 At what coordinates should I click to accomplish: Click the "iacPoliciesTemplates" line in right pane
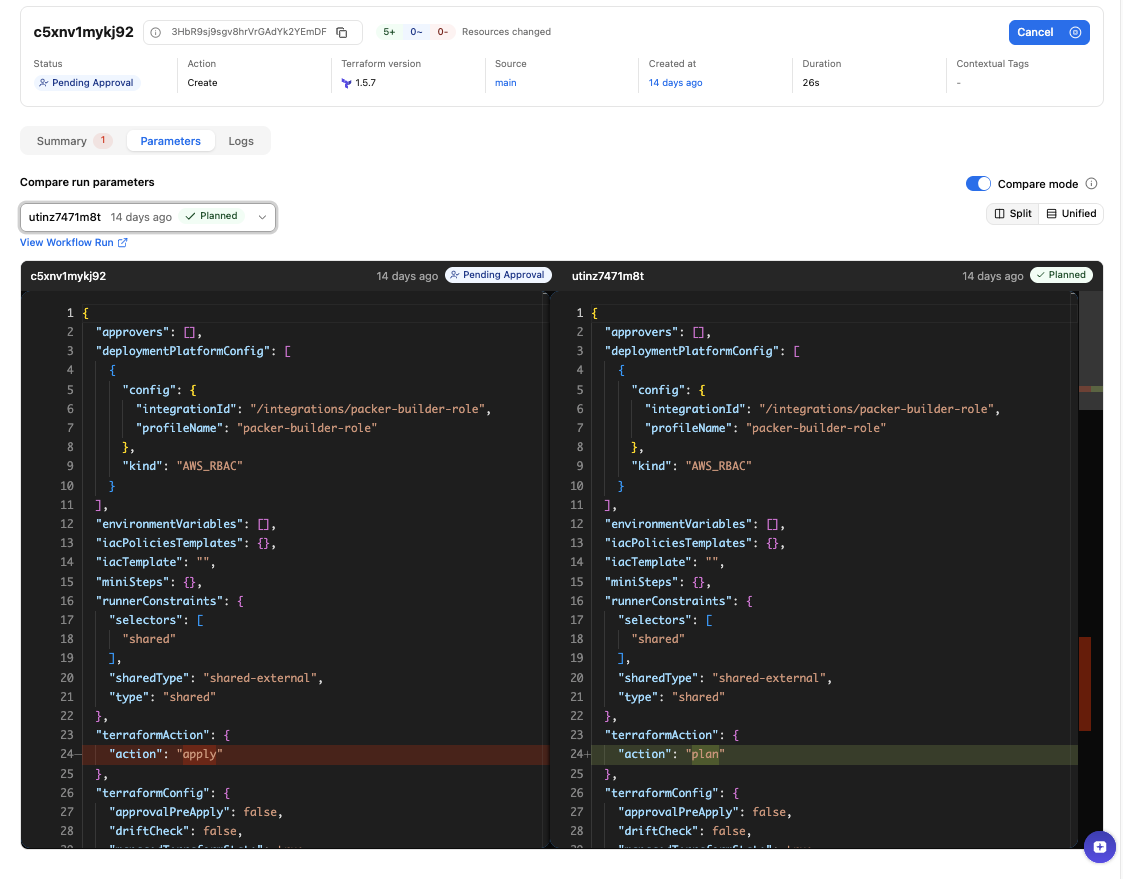695,544
